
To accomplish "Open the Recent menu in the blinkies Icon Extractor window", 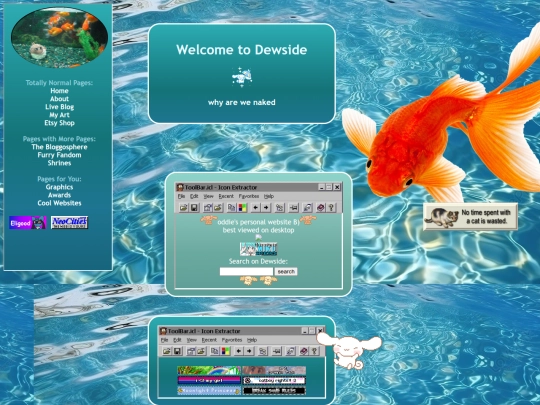I will point(209,340).
